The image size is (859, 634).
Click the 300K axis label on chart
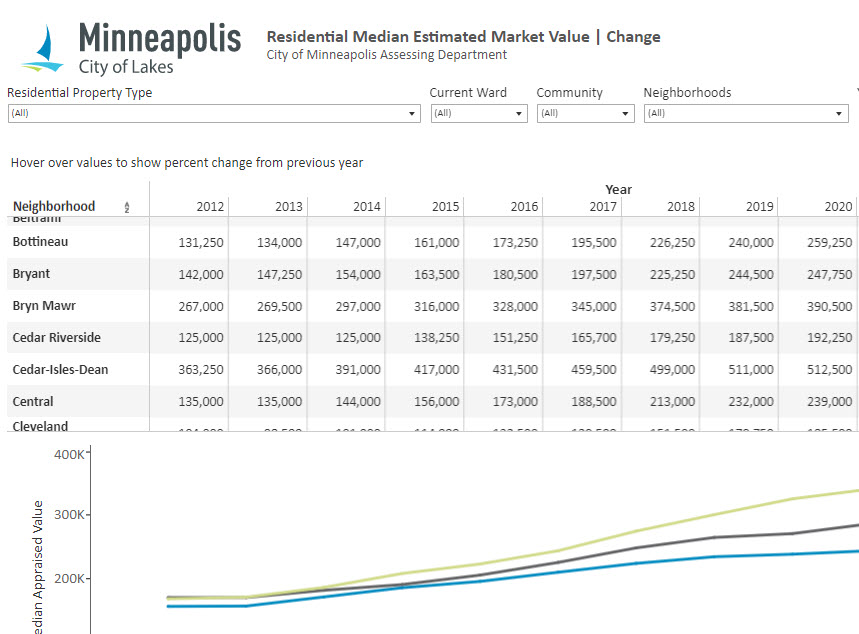tap(69, 515)
